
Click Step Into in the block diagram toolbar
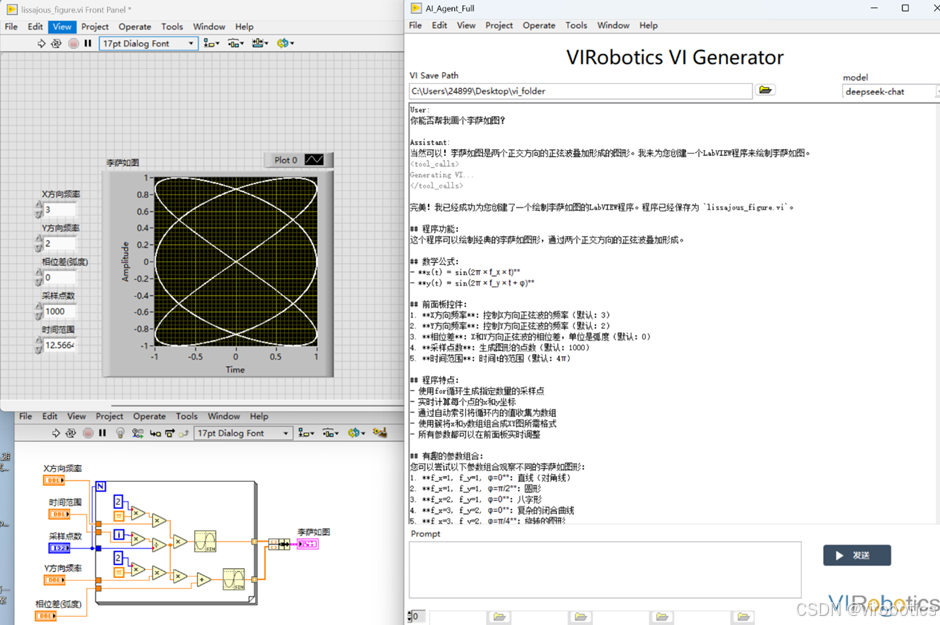click(155, 433)
